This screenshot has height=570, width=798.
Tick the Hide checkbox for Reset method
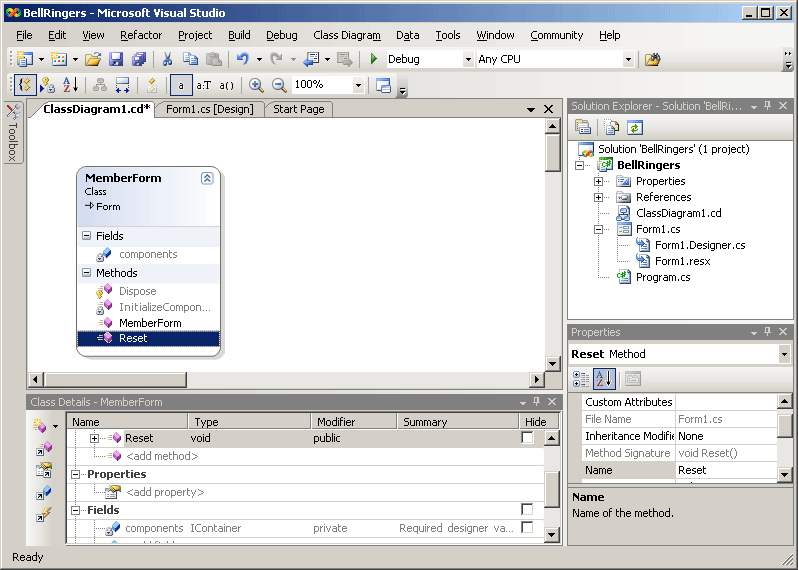coord(527,438)
